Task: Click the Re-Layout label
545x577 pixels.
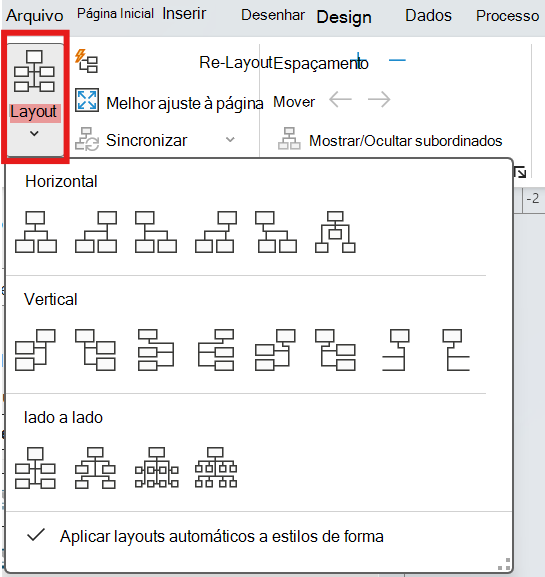Action: [x=236, y=63]
